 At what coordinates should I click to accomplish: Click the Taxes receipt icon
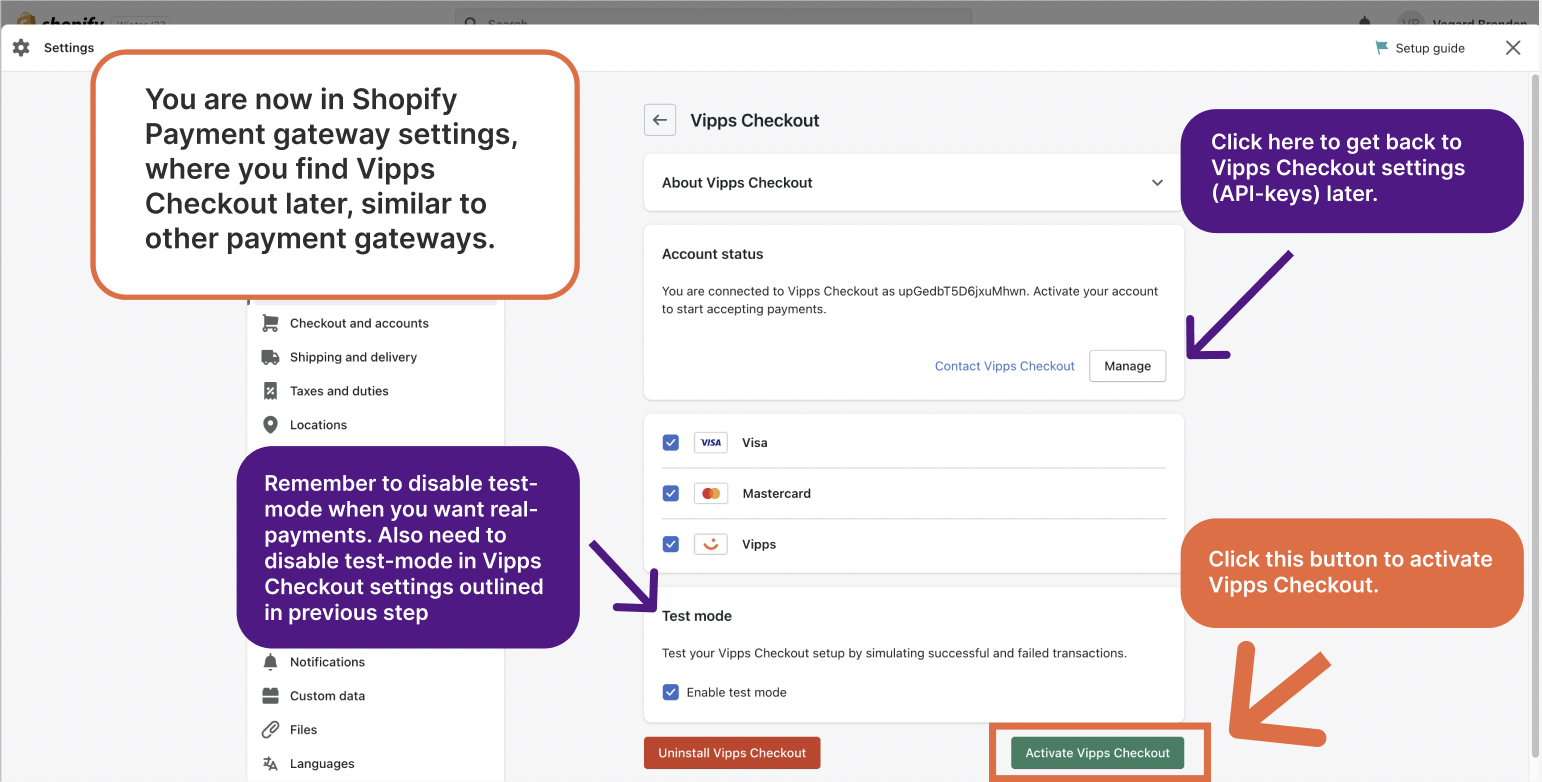pyautogui.click(x=270, y=391)
